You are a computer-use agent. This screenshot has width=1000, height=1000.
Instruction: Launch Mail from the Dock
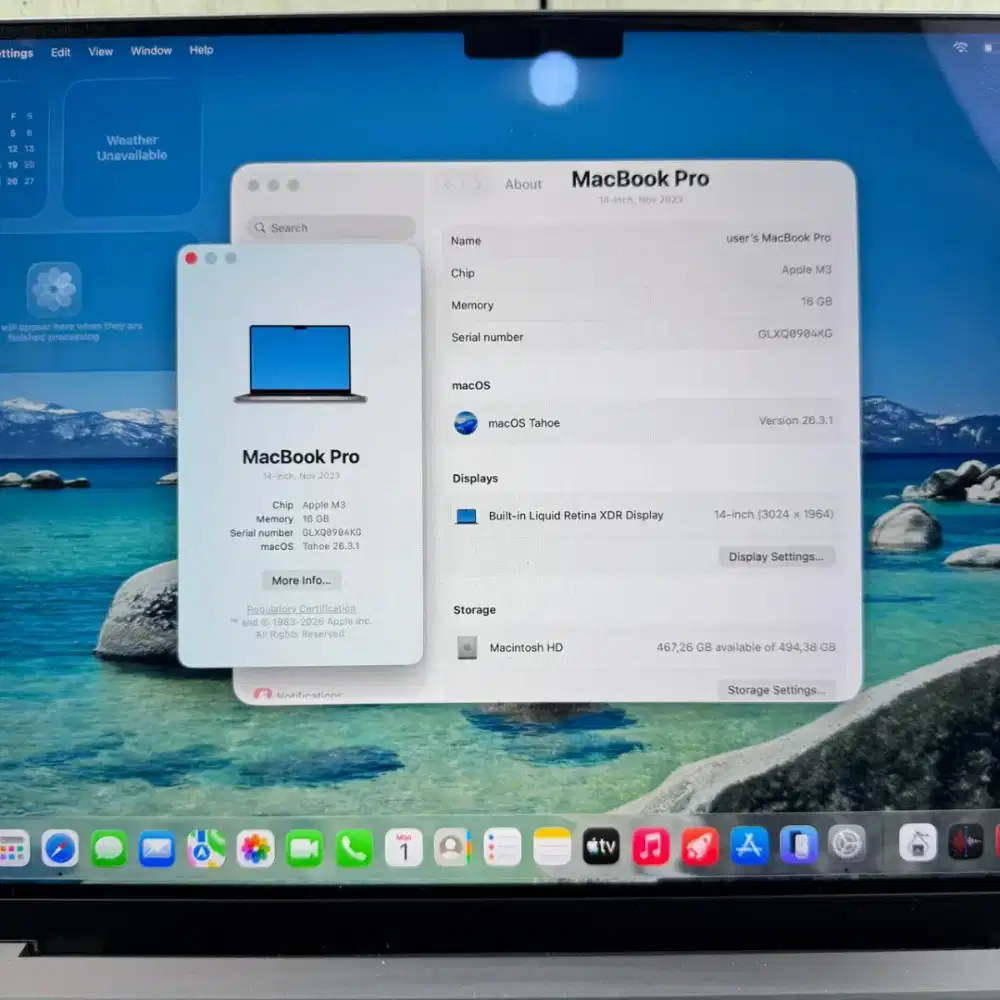[x=157, y=849]
